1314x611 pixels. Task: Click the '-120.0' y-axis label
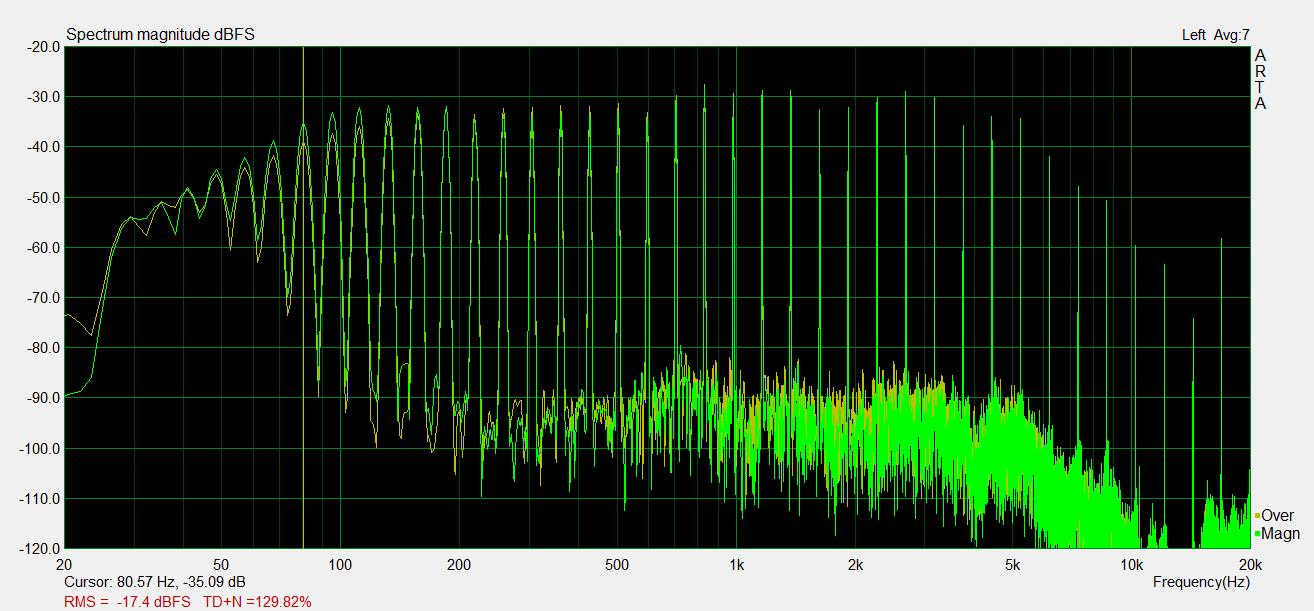click(x=38, y=549)
